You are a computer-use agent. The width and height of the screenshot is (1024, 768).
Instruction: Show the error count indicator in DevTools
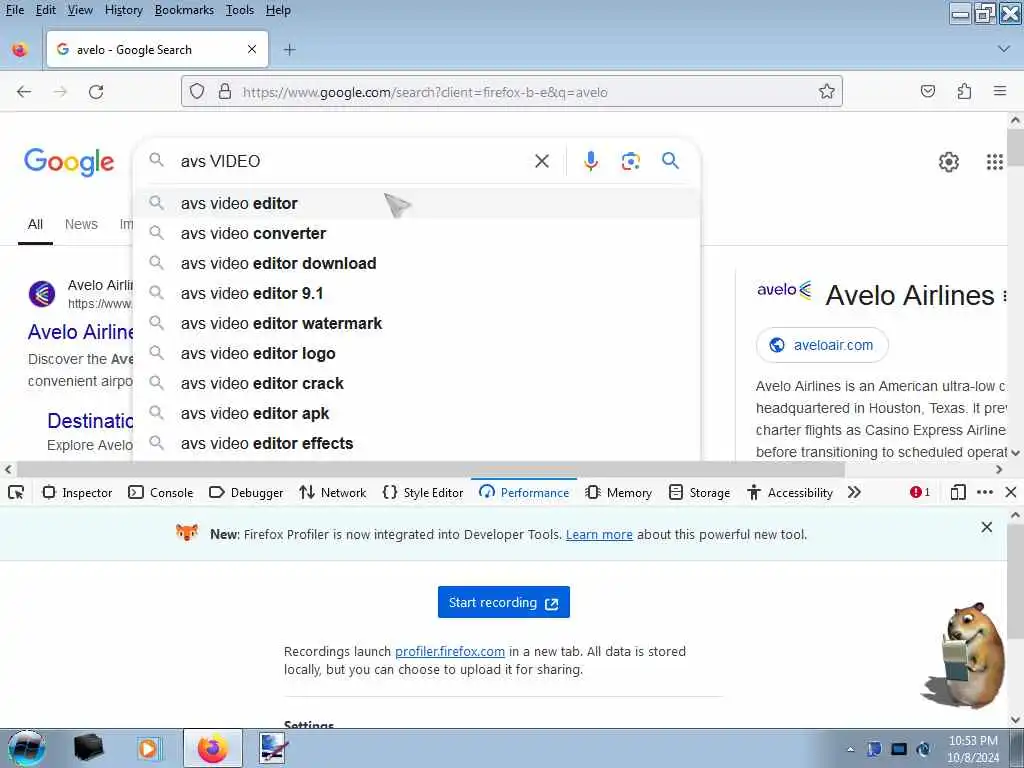click(x=920, y=492)
